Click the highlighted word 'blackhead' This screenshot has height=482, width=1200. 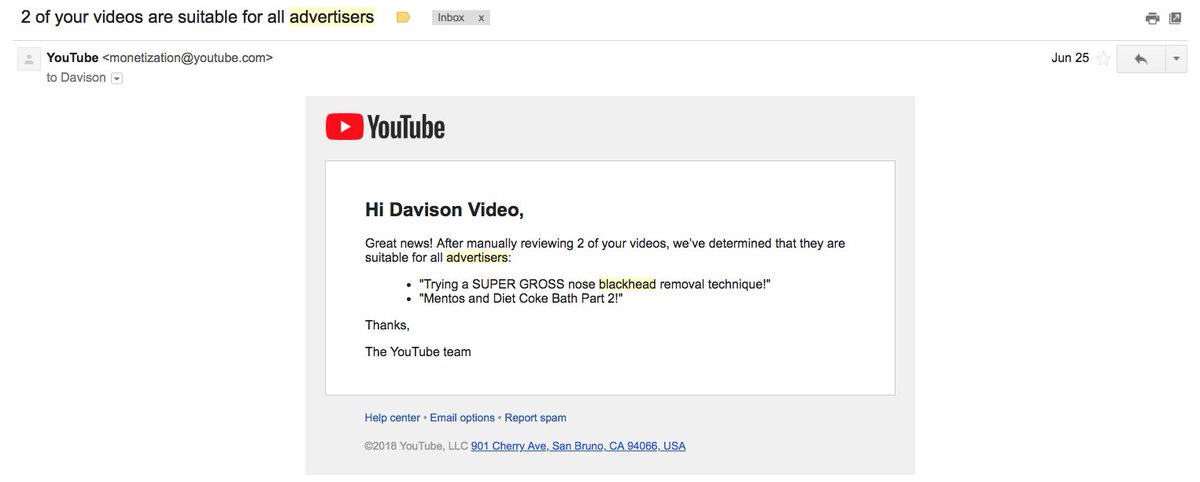[627, 285]
